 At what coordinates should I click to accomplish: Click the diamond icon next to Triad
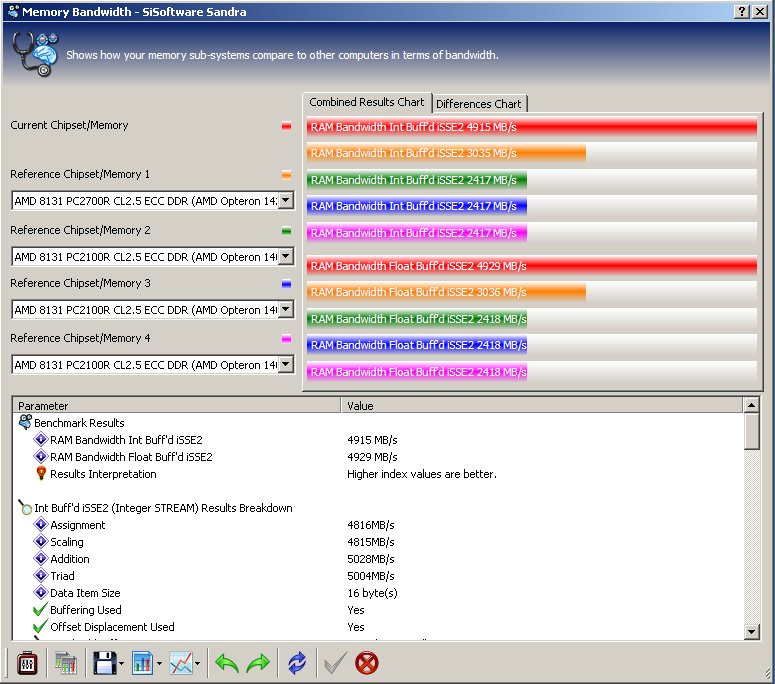(41, 575)
